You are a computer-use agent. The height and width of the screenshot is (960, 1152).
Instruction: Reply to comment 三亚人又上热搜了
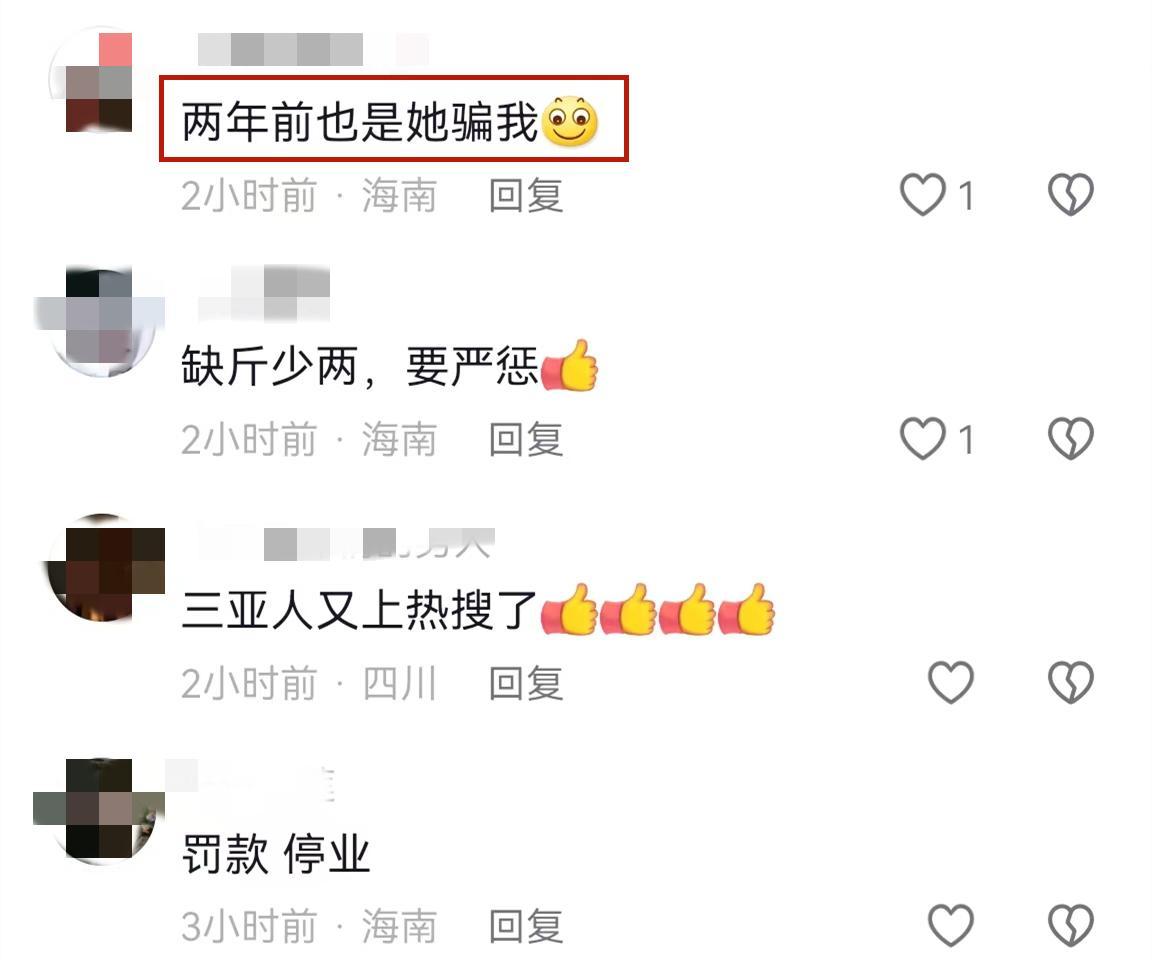pos(526,684)
